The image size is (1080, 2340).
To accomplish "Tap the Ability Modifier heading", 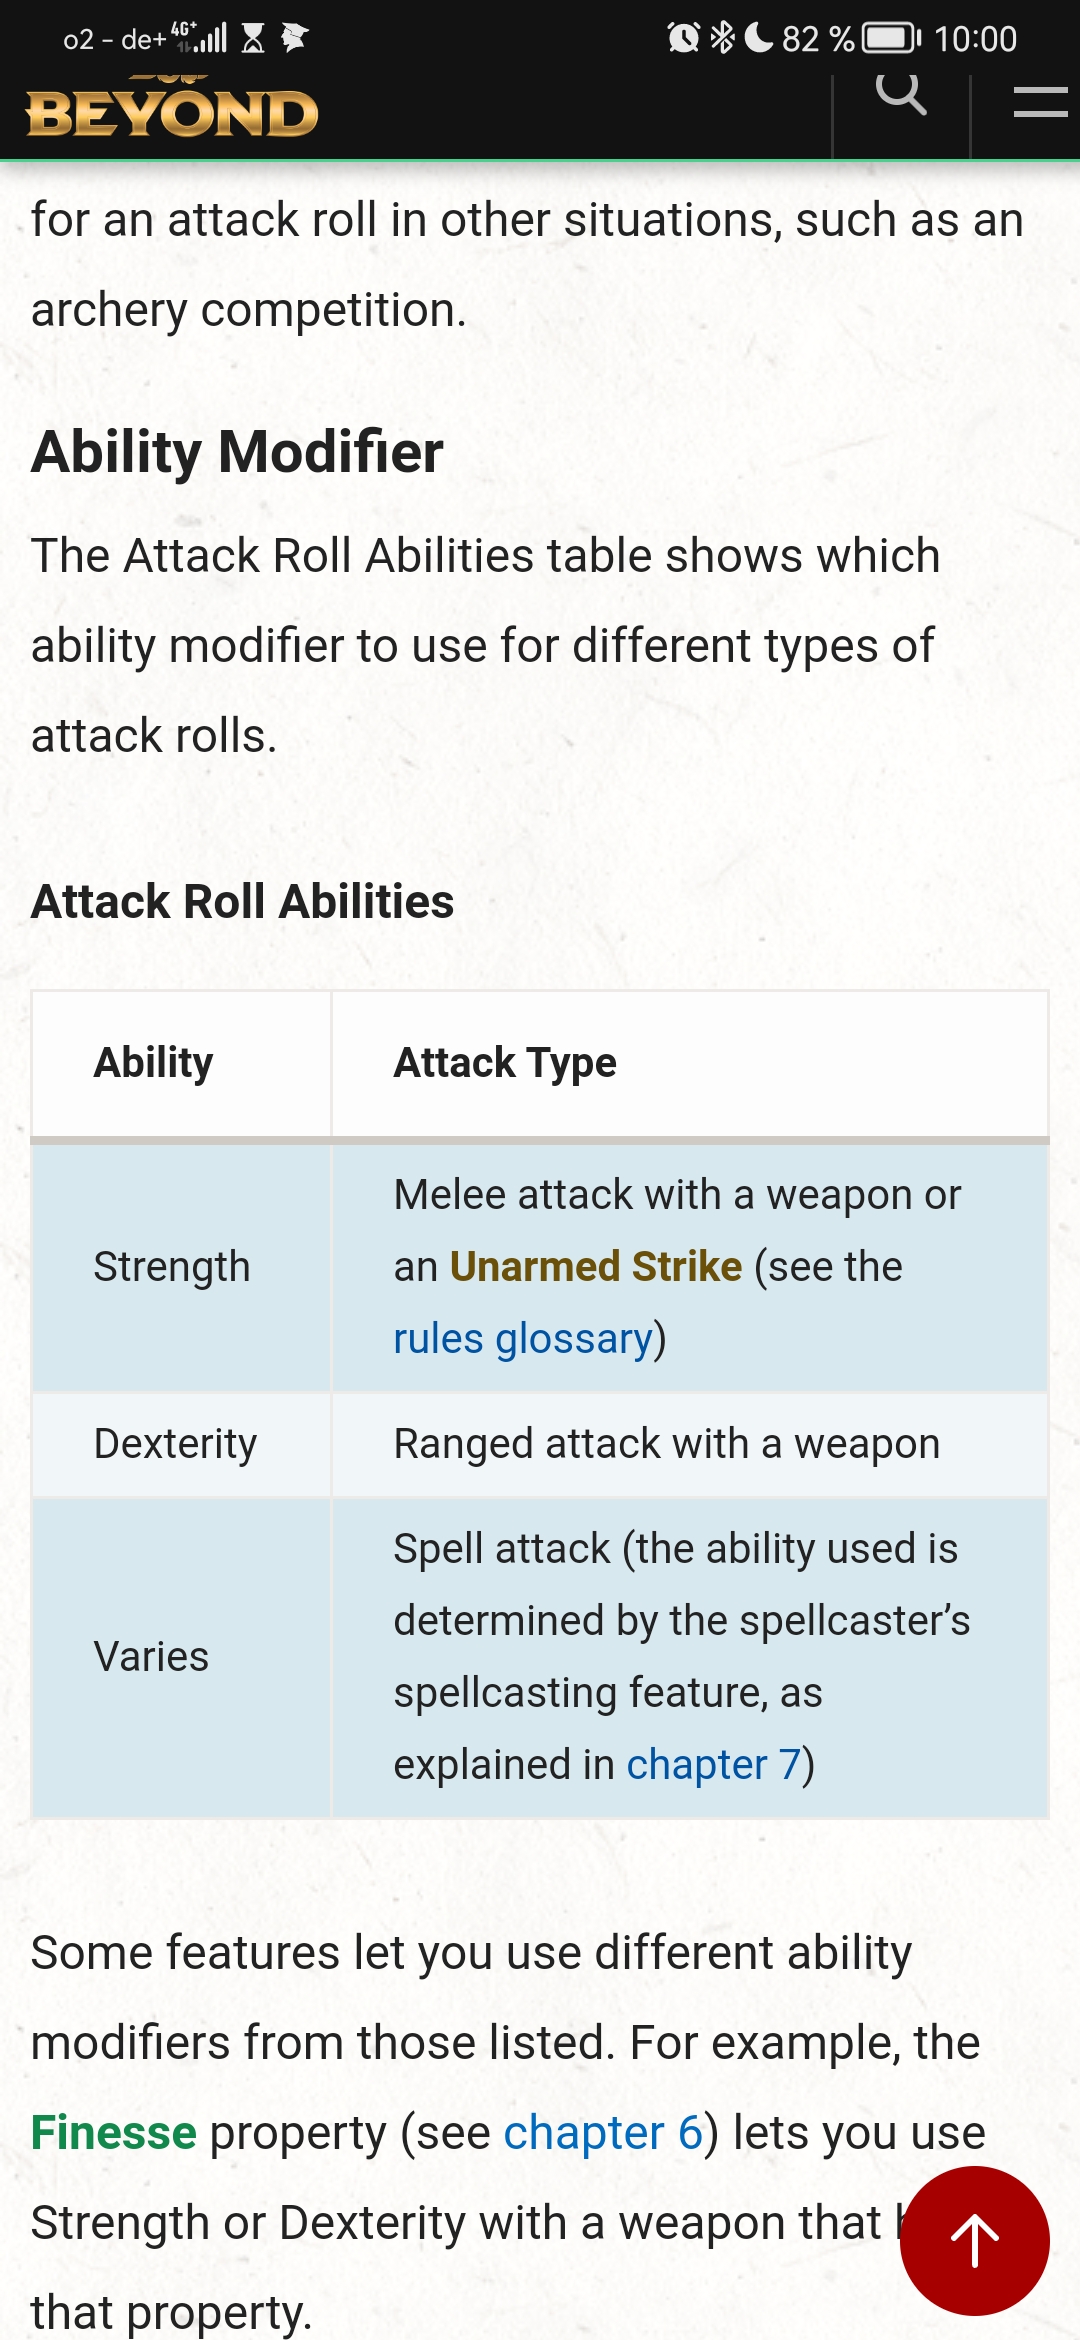I will (238, 452).
